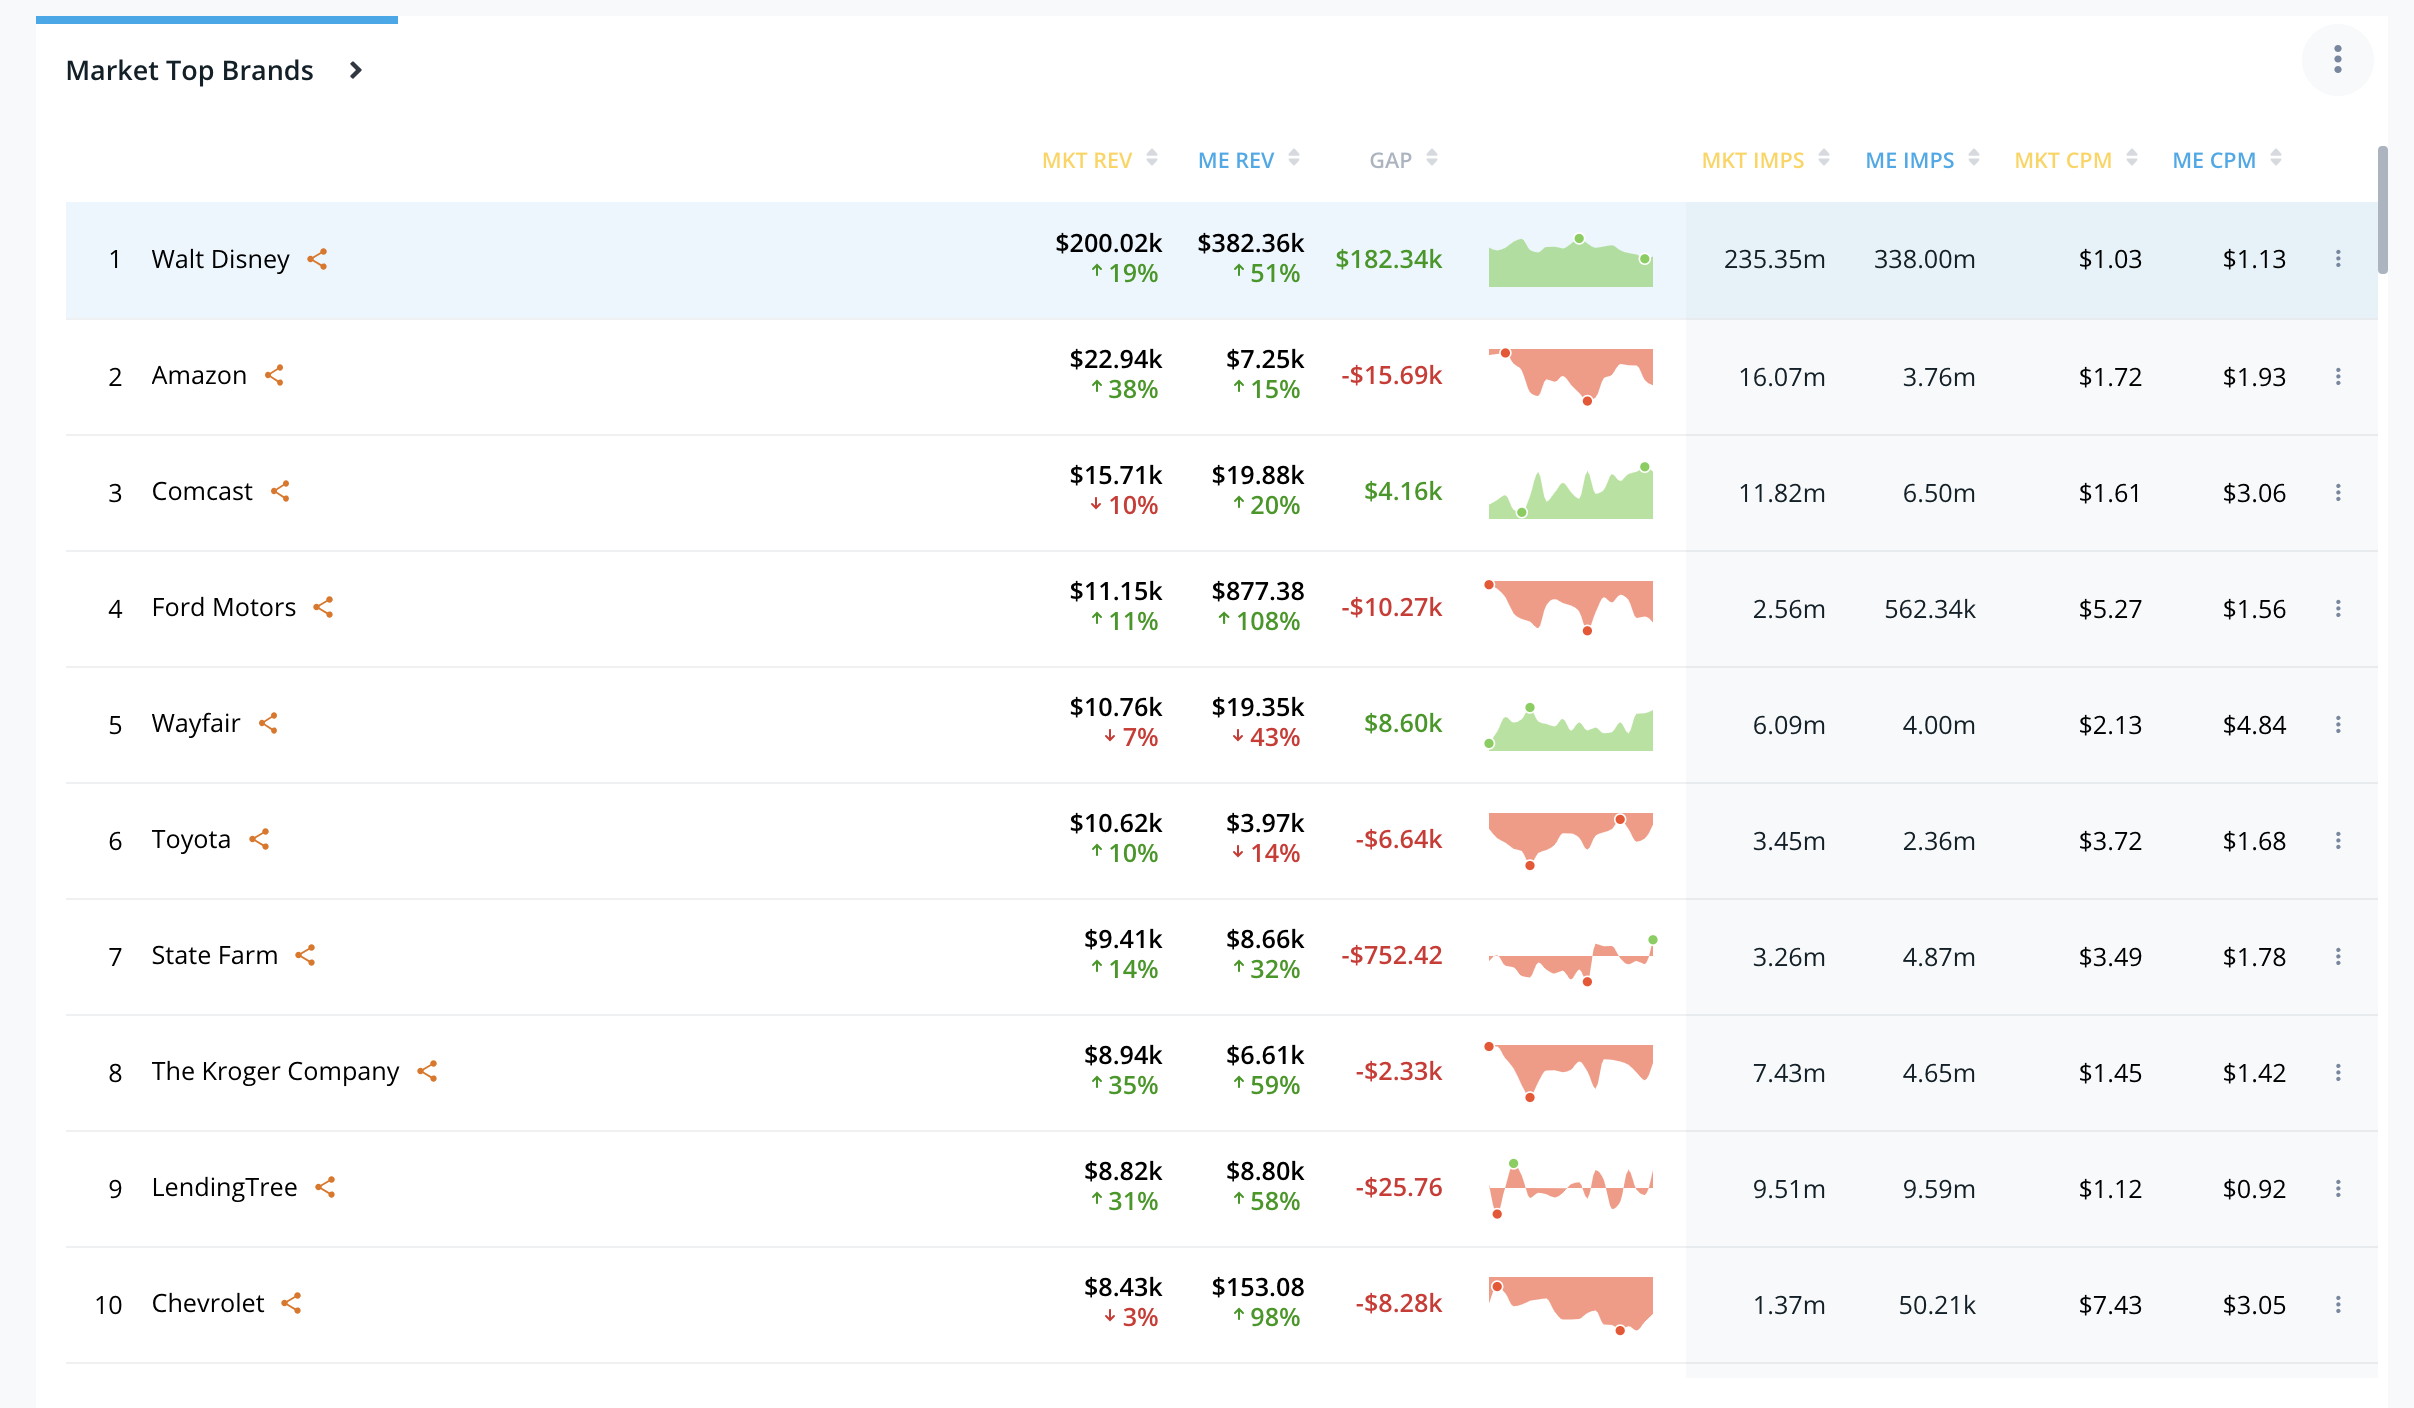Open row menu for Walt Disney
Image resolution: width=2414 pixels, height=1408 pixels.
pos(2338,259)
